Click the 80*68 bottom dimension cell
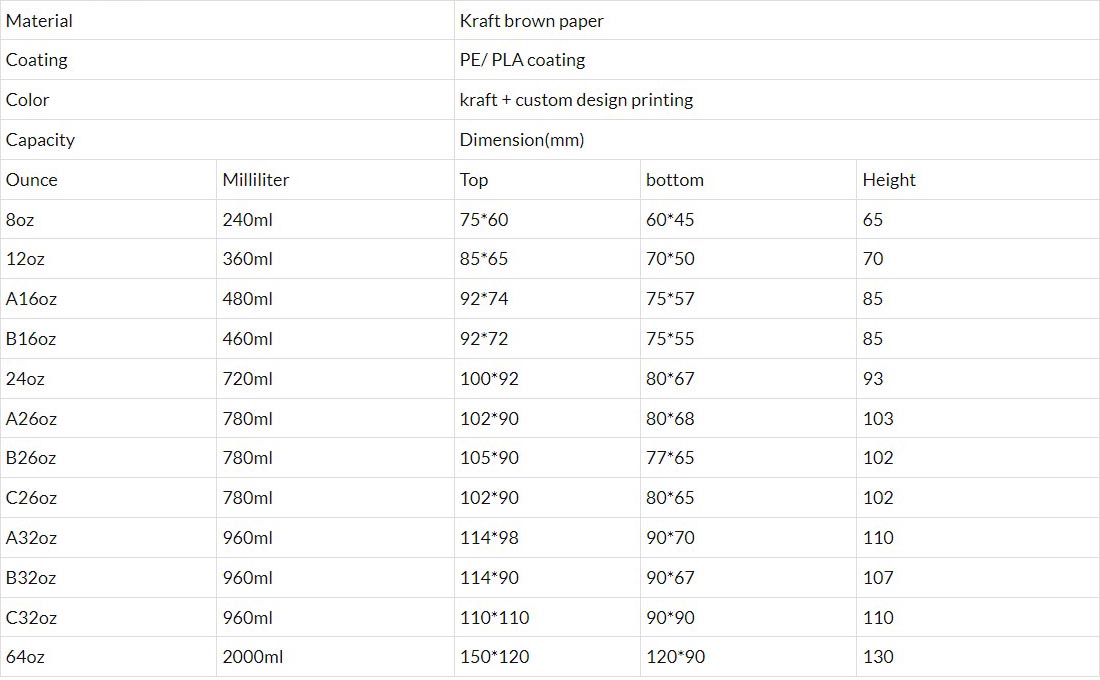Screen dimensions: 1100x680 point(670,419)
